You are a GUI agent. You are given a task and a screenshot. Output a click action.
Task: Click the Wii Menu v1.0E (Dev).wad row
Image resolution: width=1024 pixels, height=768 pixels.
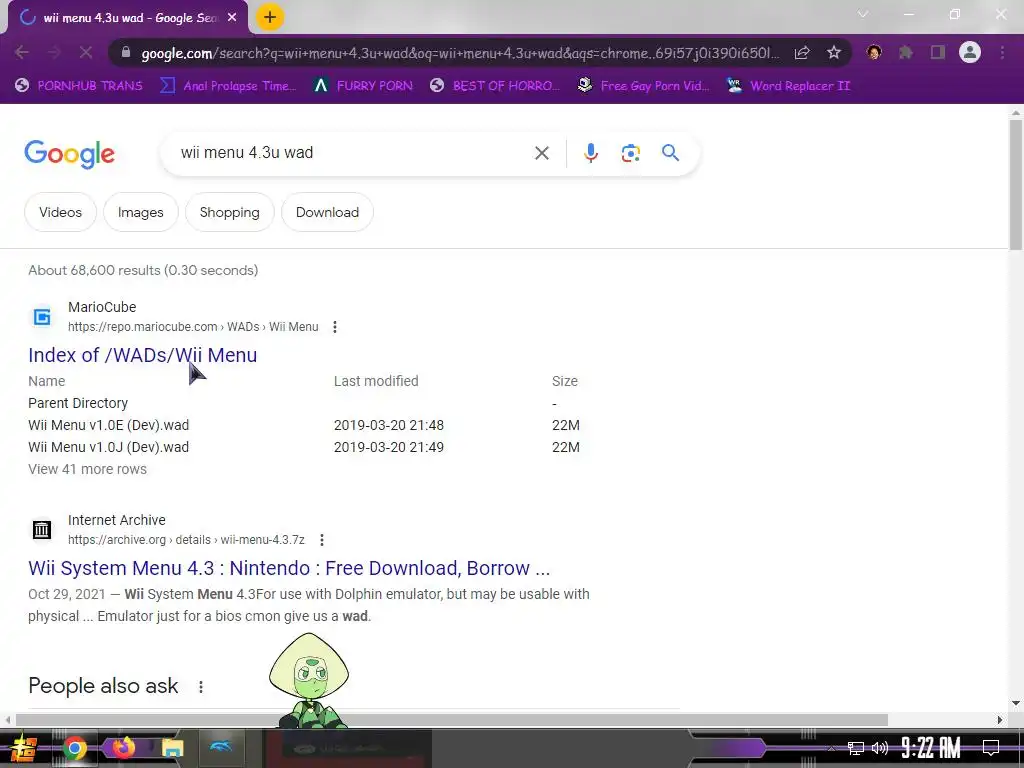(304, 425)
